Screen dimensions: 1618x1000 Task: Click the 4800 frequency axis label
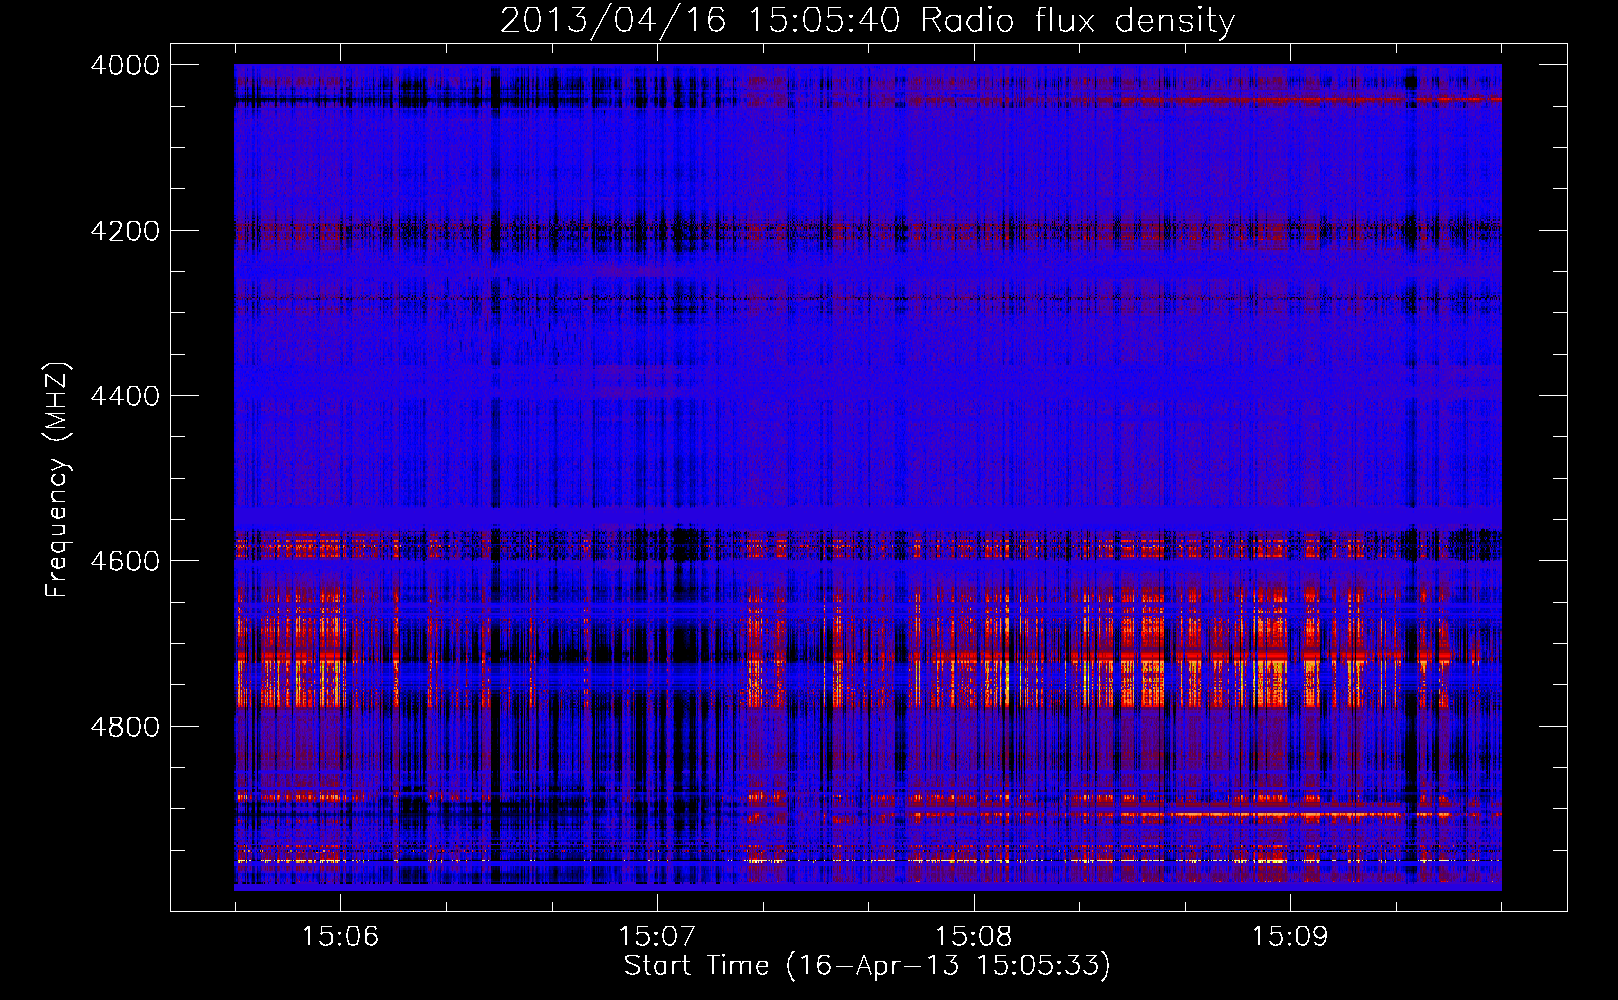(x=124, y=727)
